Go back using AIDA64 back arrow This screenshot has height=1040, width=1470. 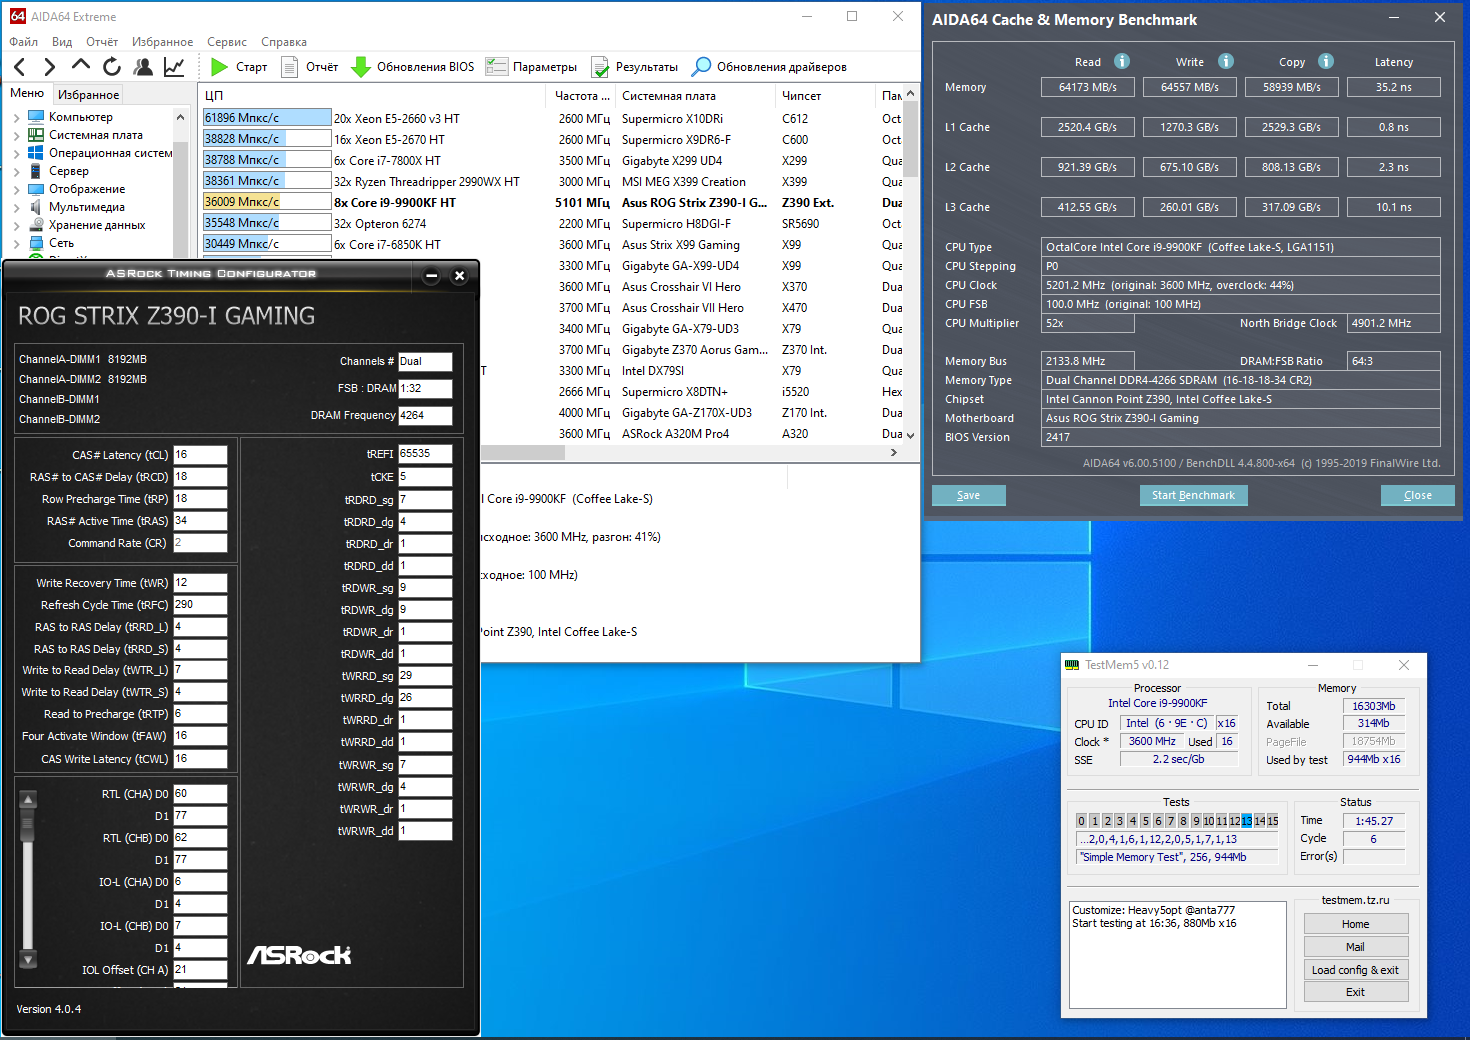(x=20, y=67)
